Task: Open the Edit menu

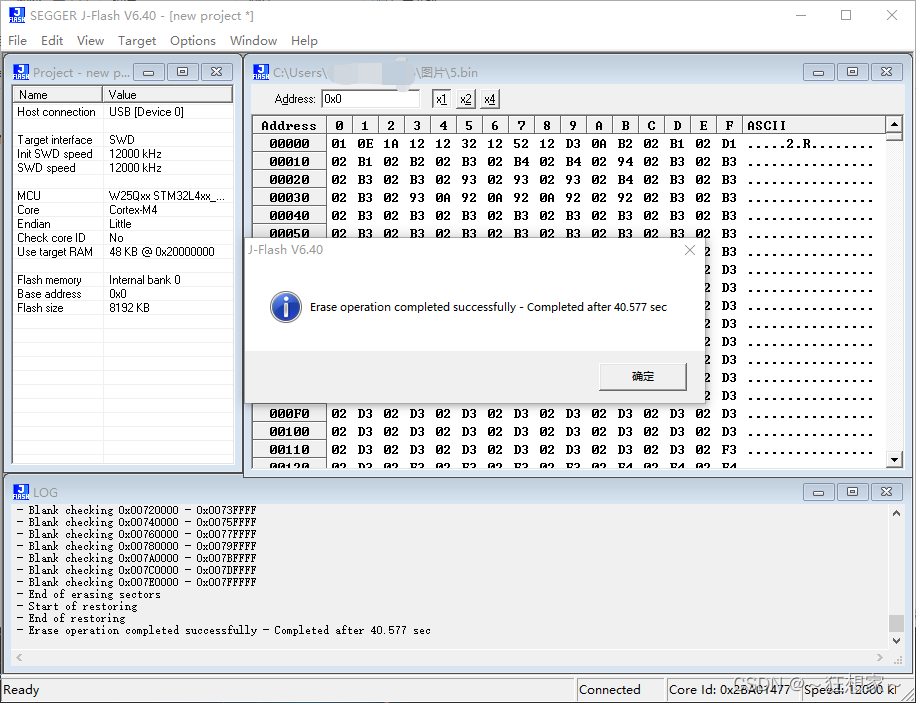Action: point(52,41)
